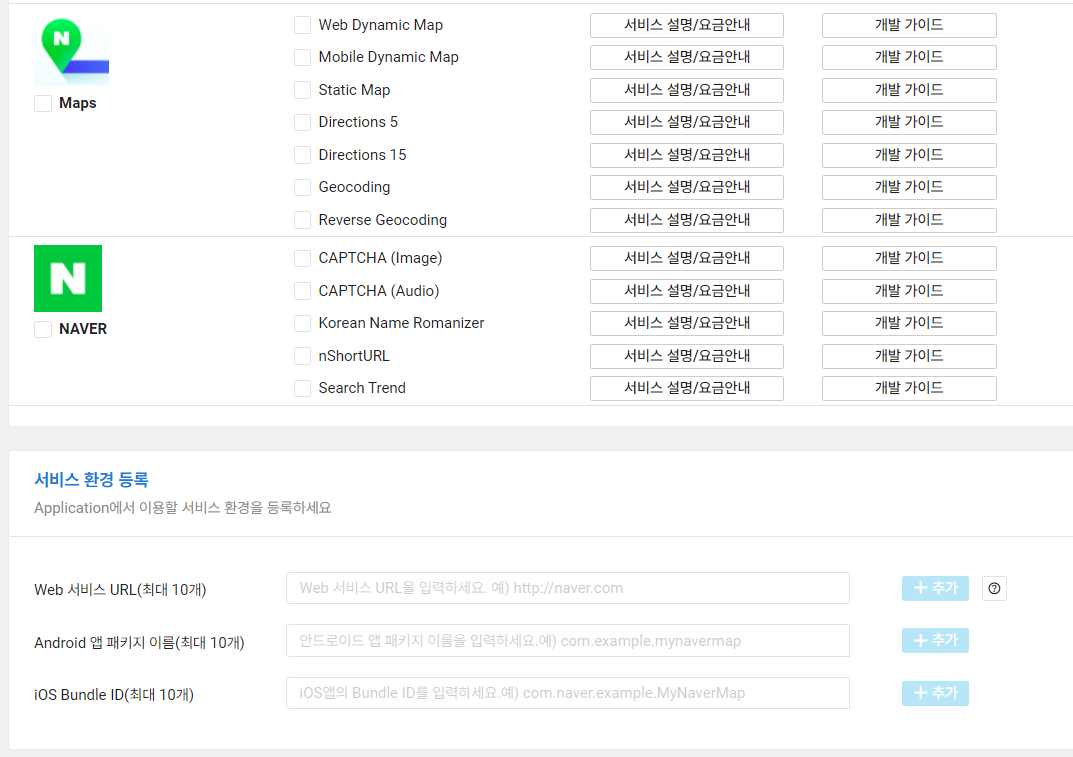Enable Web Dynamic Map checkbox

click(x=302, y=25)
